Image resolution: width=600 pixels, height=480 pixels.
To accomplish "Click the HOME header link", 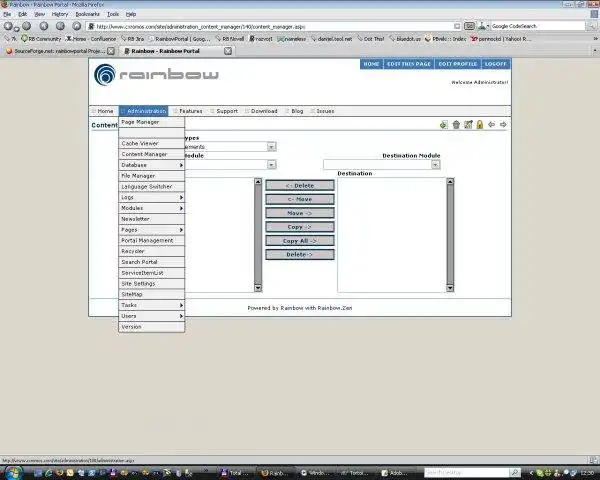I will point(371,64).
